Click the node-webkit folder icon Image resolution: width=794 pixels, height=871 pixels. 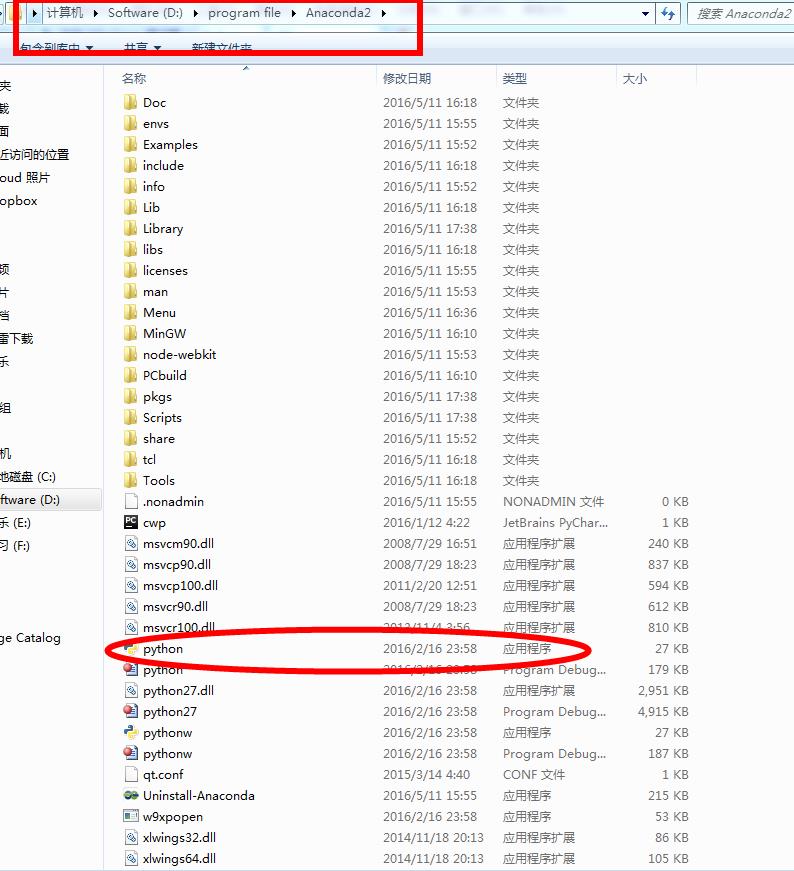coord(131,354)
